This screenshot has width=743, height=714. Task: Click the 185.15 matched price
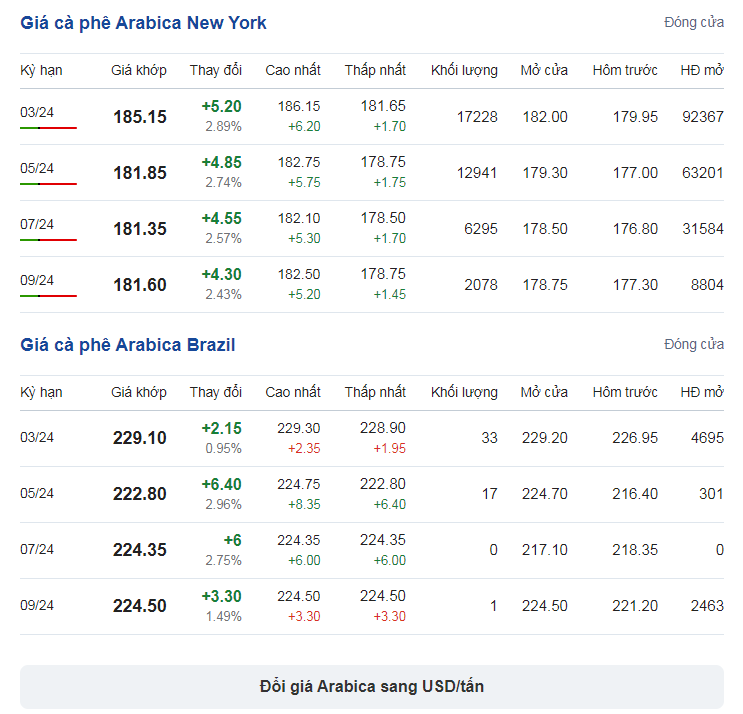click(140, 117)
